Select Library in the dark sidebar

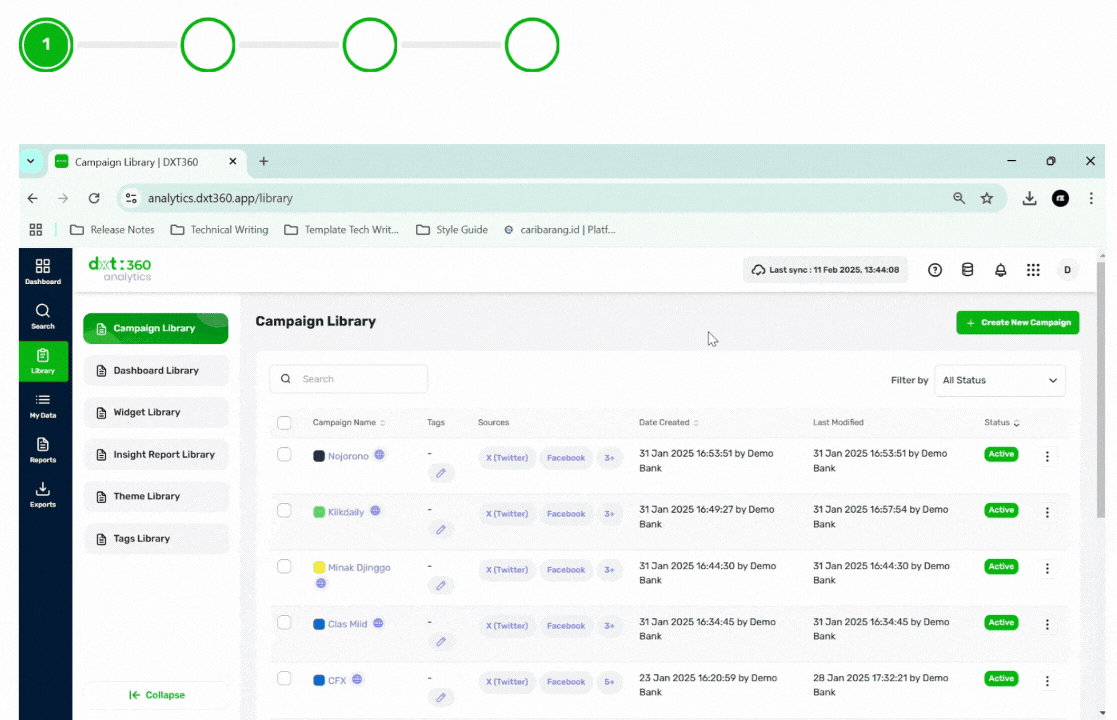[x=43, y=361]
